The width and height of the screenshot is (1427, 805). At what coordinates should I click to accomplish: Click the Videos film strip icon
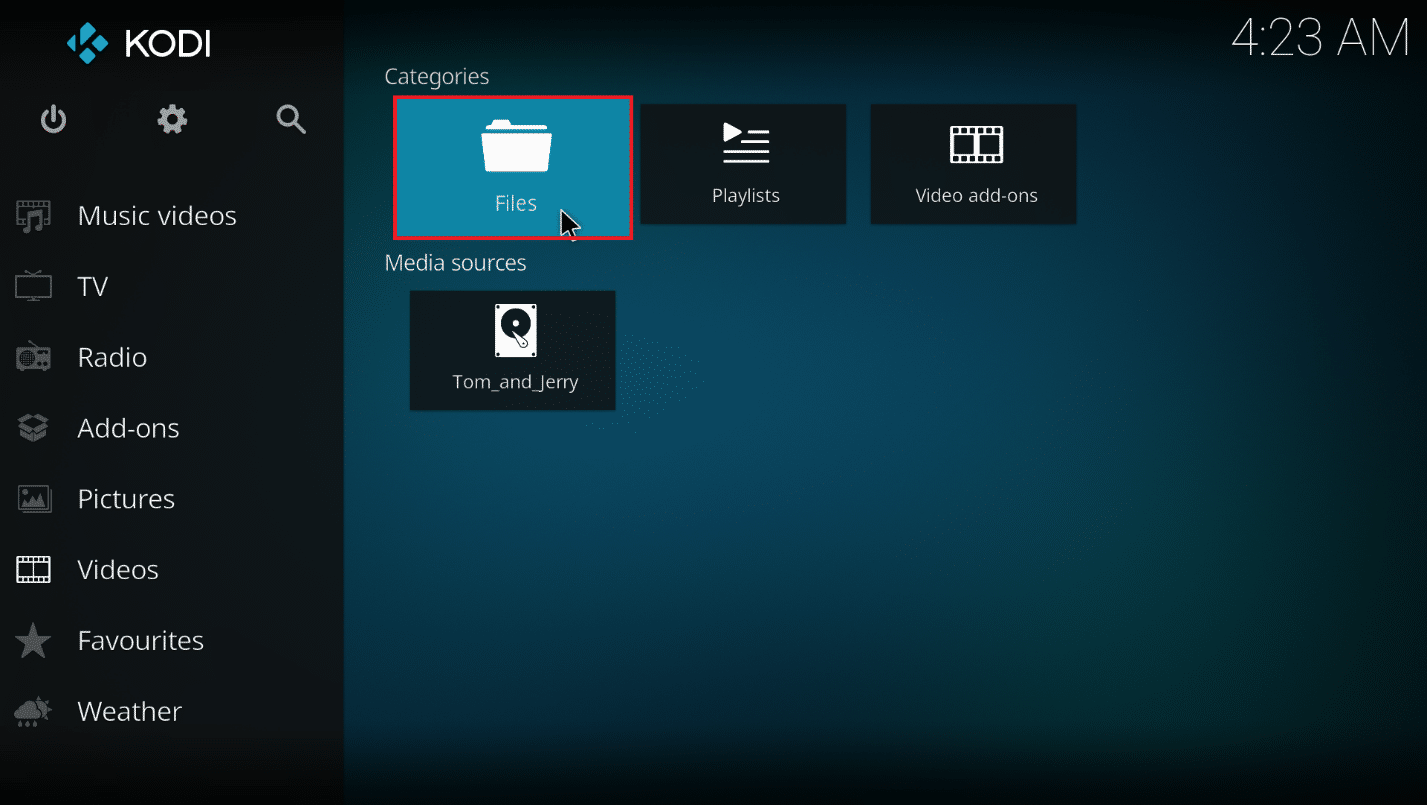[x=33, y=570]
